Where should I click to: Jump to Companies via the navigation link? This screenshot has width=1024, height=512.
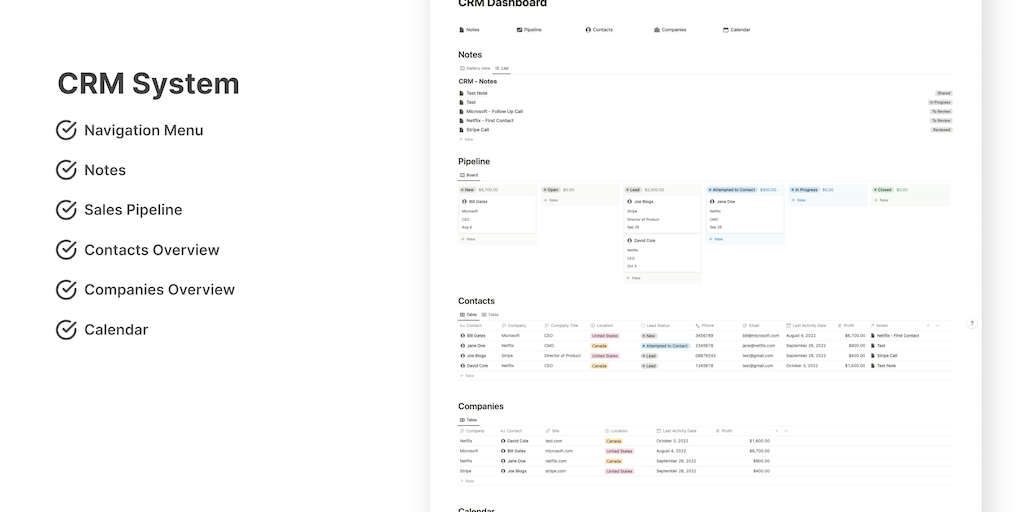pyautogui.click(x=670, y=30)
